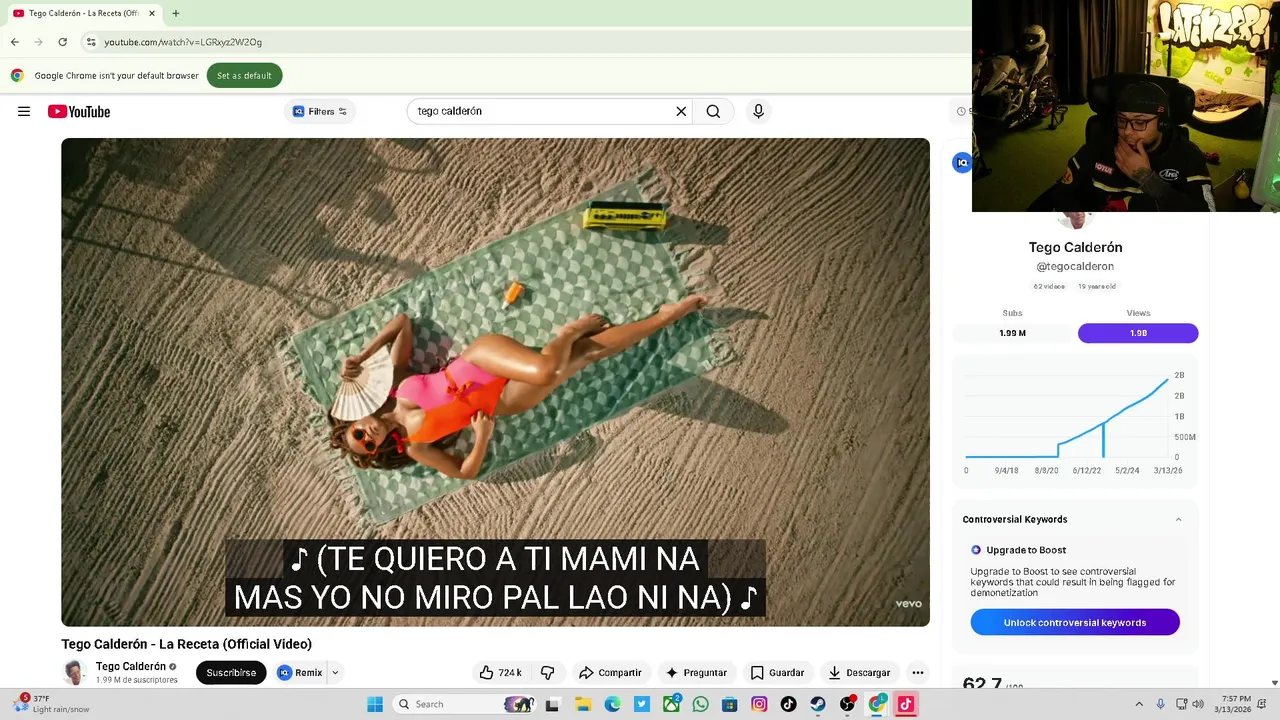Click the Remix button

[299, 673]
